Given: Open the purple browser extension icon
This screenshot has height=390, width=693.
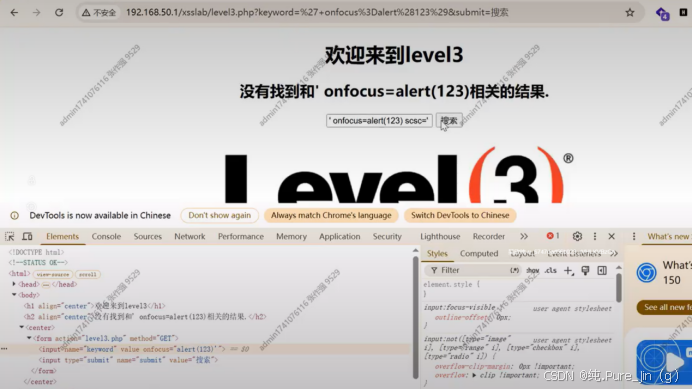Looking at the screenshot, I should [662, 13].
